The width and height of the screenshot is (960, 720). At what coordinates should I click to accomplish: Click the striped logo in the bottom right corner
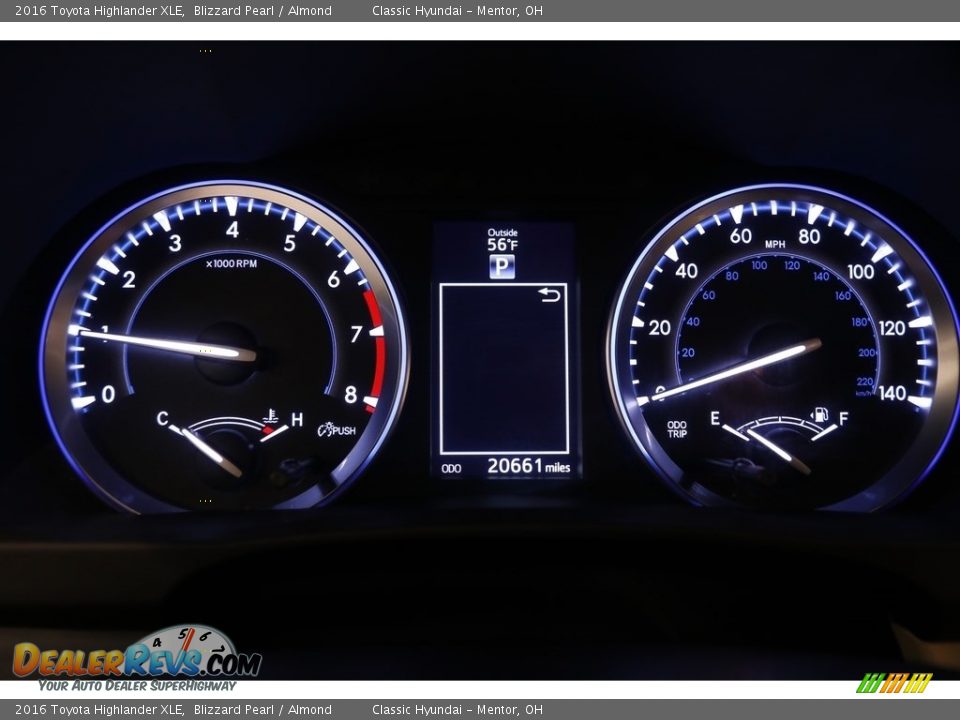click(894, 683)
